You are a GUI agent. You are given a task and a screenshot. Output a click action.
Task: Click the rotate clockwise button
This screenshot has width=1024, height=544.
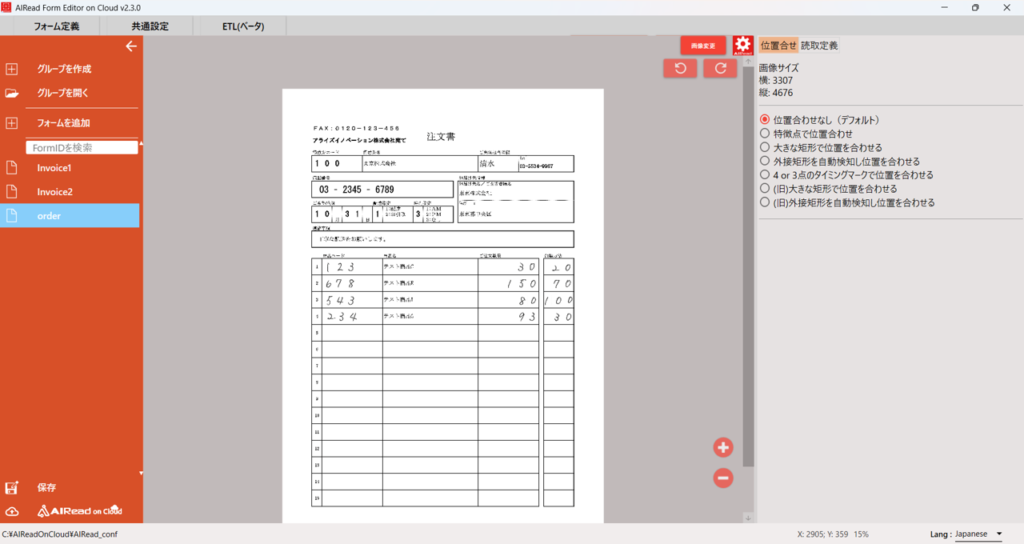pyautogui.click(x=720, y=68)
